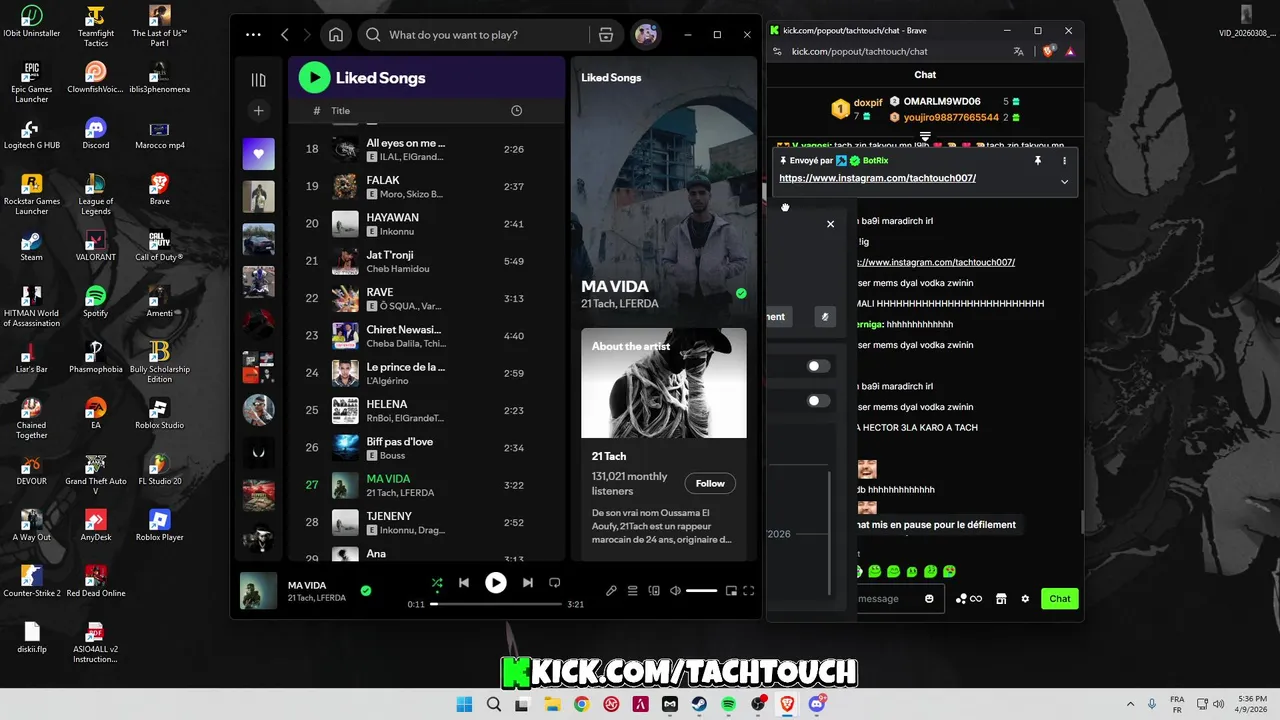The image size is (1280, 720).
Task: Adjust the Spotify volume slider
Action: tap(701, 591)
